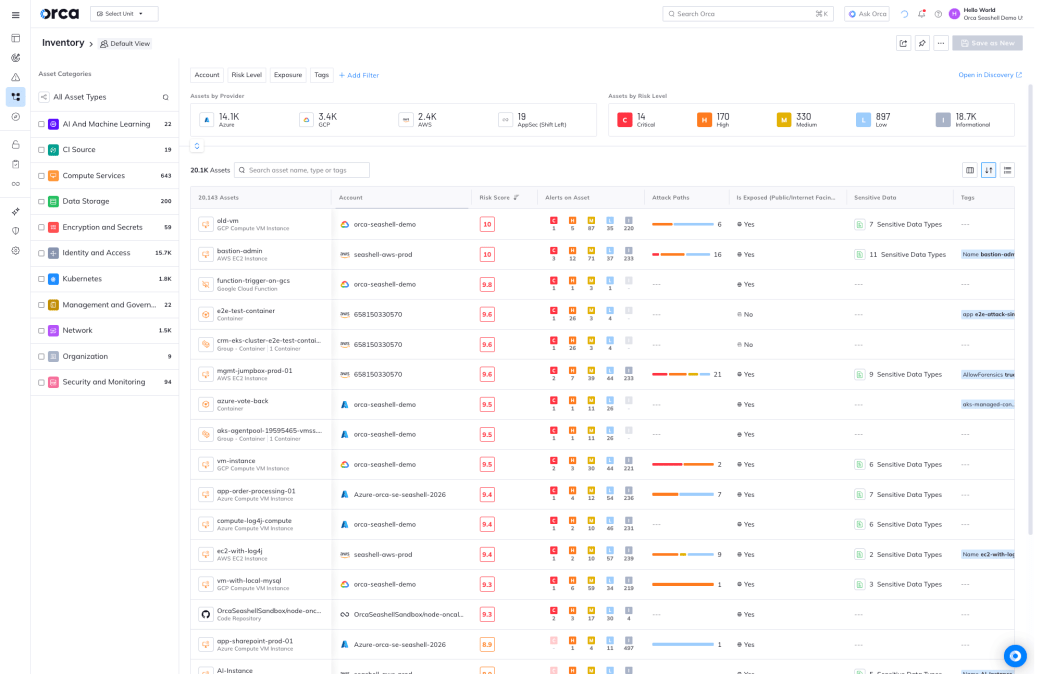
Task: Open the notifications bell icon
Action: pyautogui.click(x=922, y=14)
